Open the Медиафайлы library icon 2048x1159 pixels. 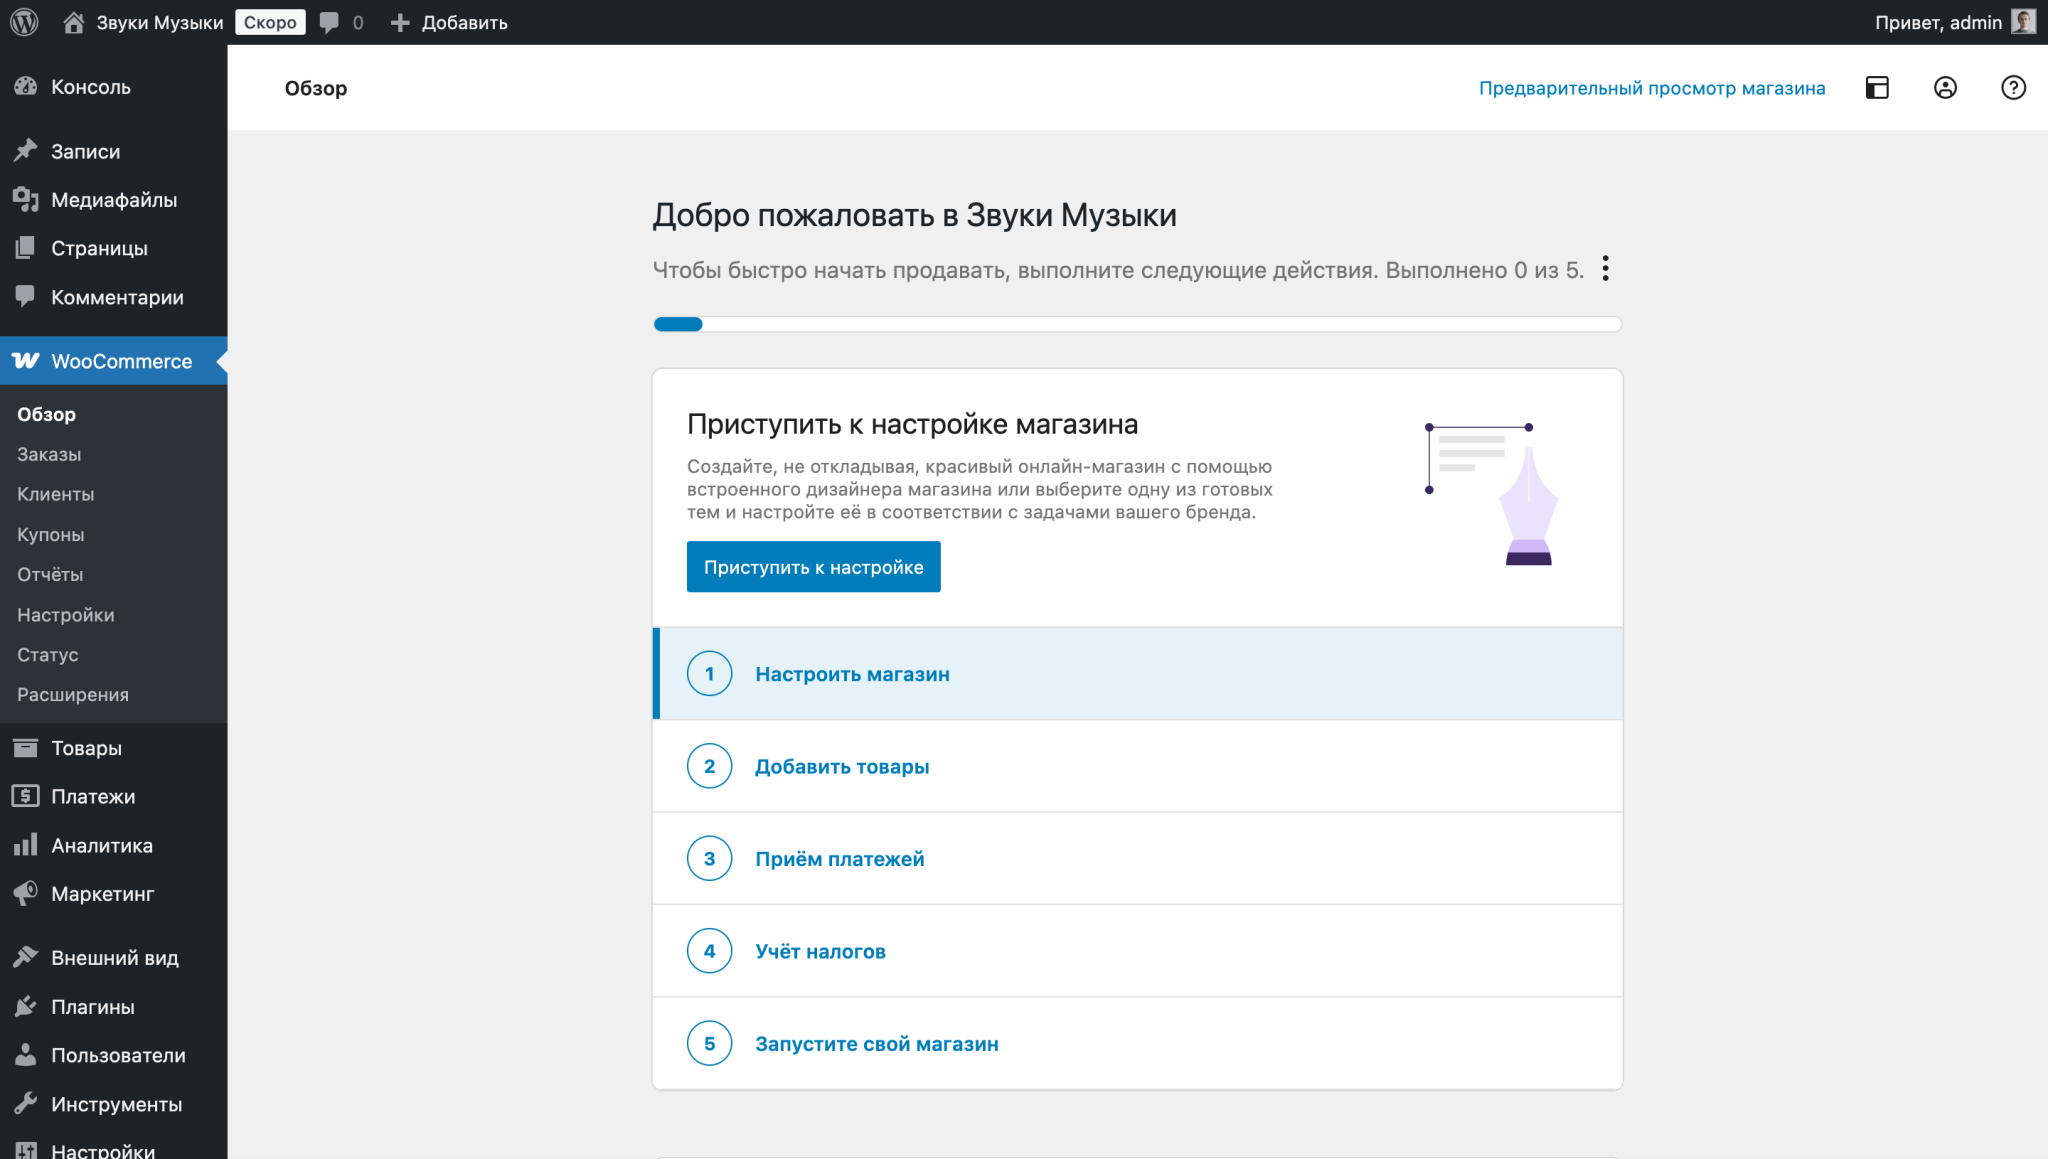(26, 199)
